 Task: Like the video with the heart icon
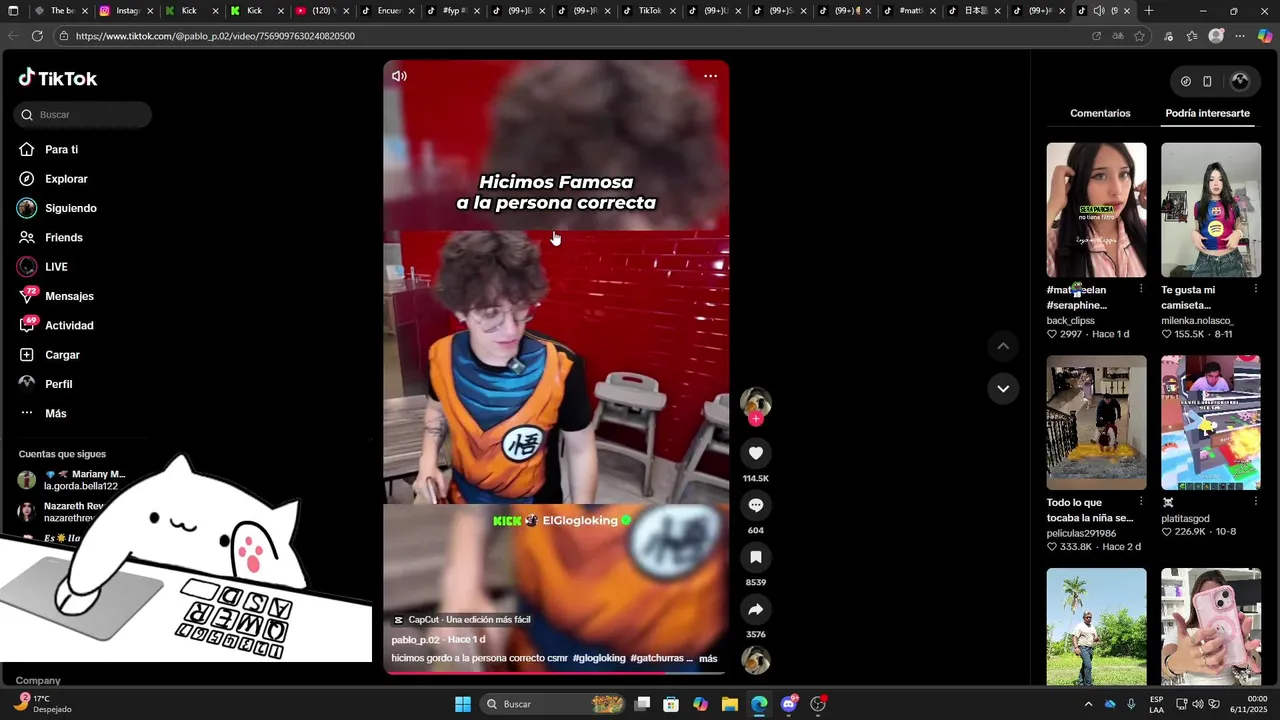coord(755,453)
